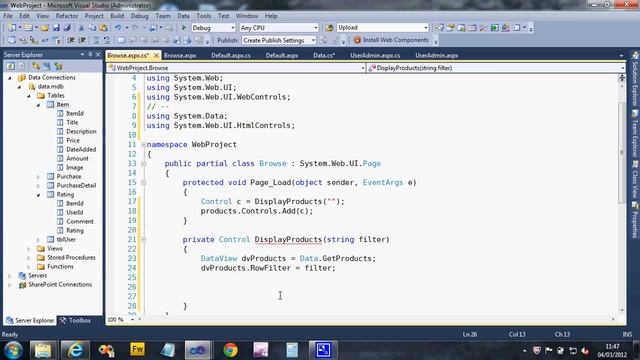Click the Save icon in the toolbar

pyautogui.click(x=56, y=28)
